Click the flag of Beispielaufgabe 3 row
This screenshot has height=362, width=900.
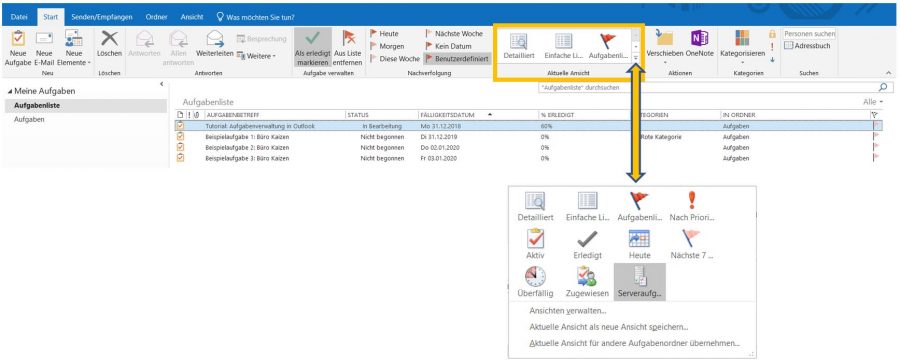point(876,158)
